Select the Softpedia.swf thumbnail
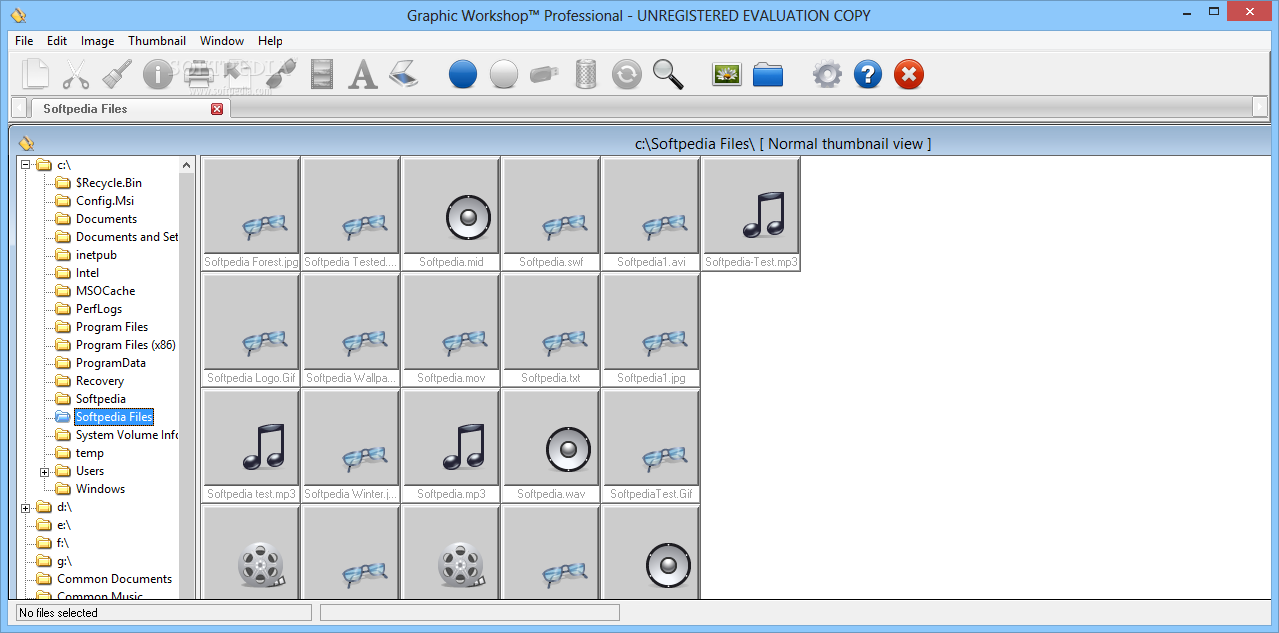Viewport: 1279px width, 633px height. [x=551, y=214]
